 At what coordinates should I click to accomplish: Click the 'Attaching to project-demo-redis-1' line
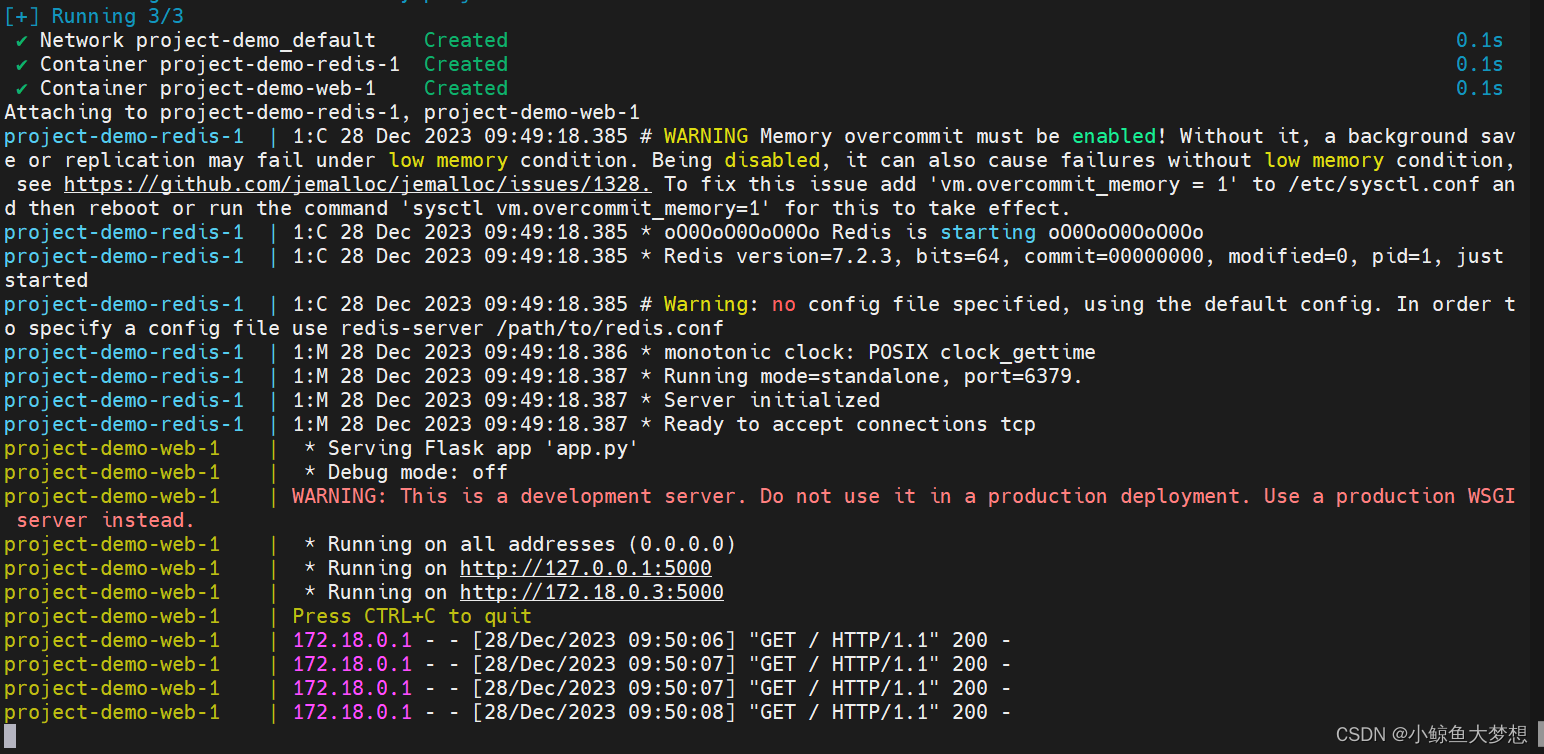322,112
